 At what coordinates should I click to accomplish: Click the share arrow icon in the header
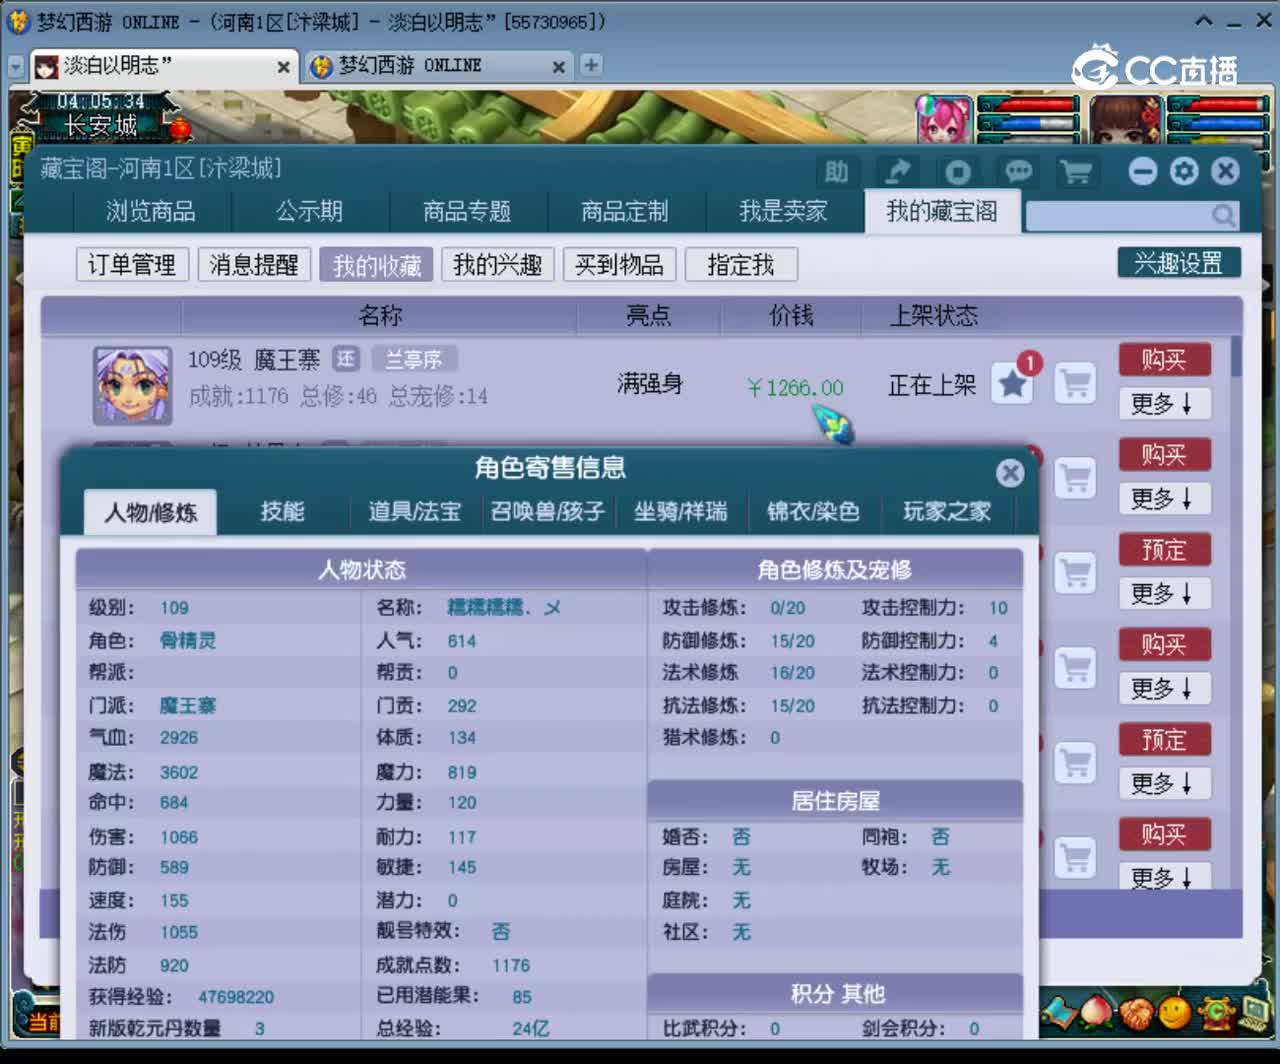tap(897, 172)
